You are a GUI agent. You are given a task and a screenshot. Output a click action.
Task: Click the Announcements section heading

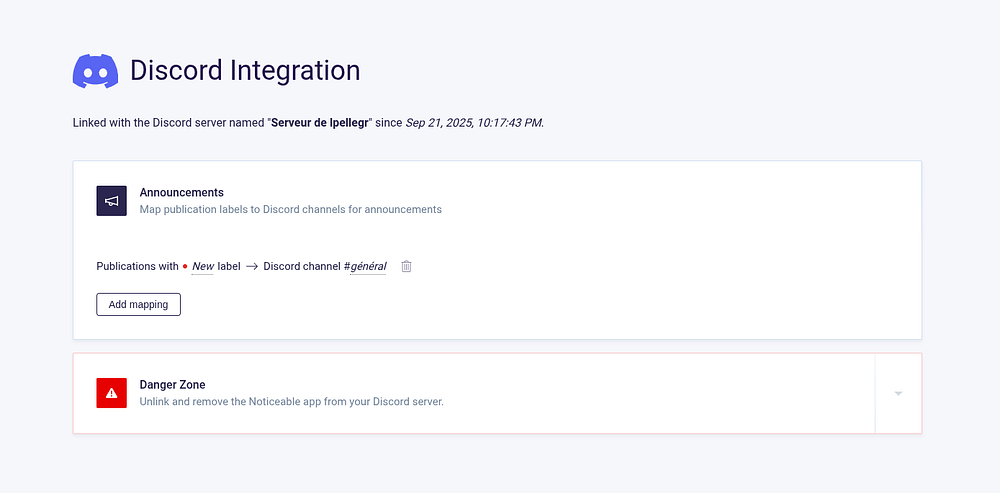[x=181, y=192]
